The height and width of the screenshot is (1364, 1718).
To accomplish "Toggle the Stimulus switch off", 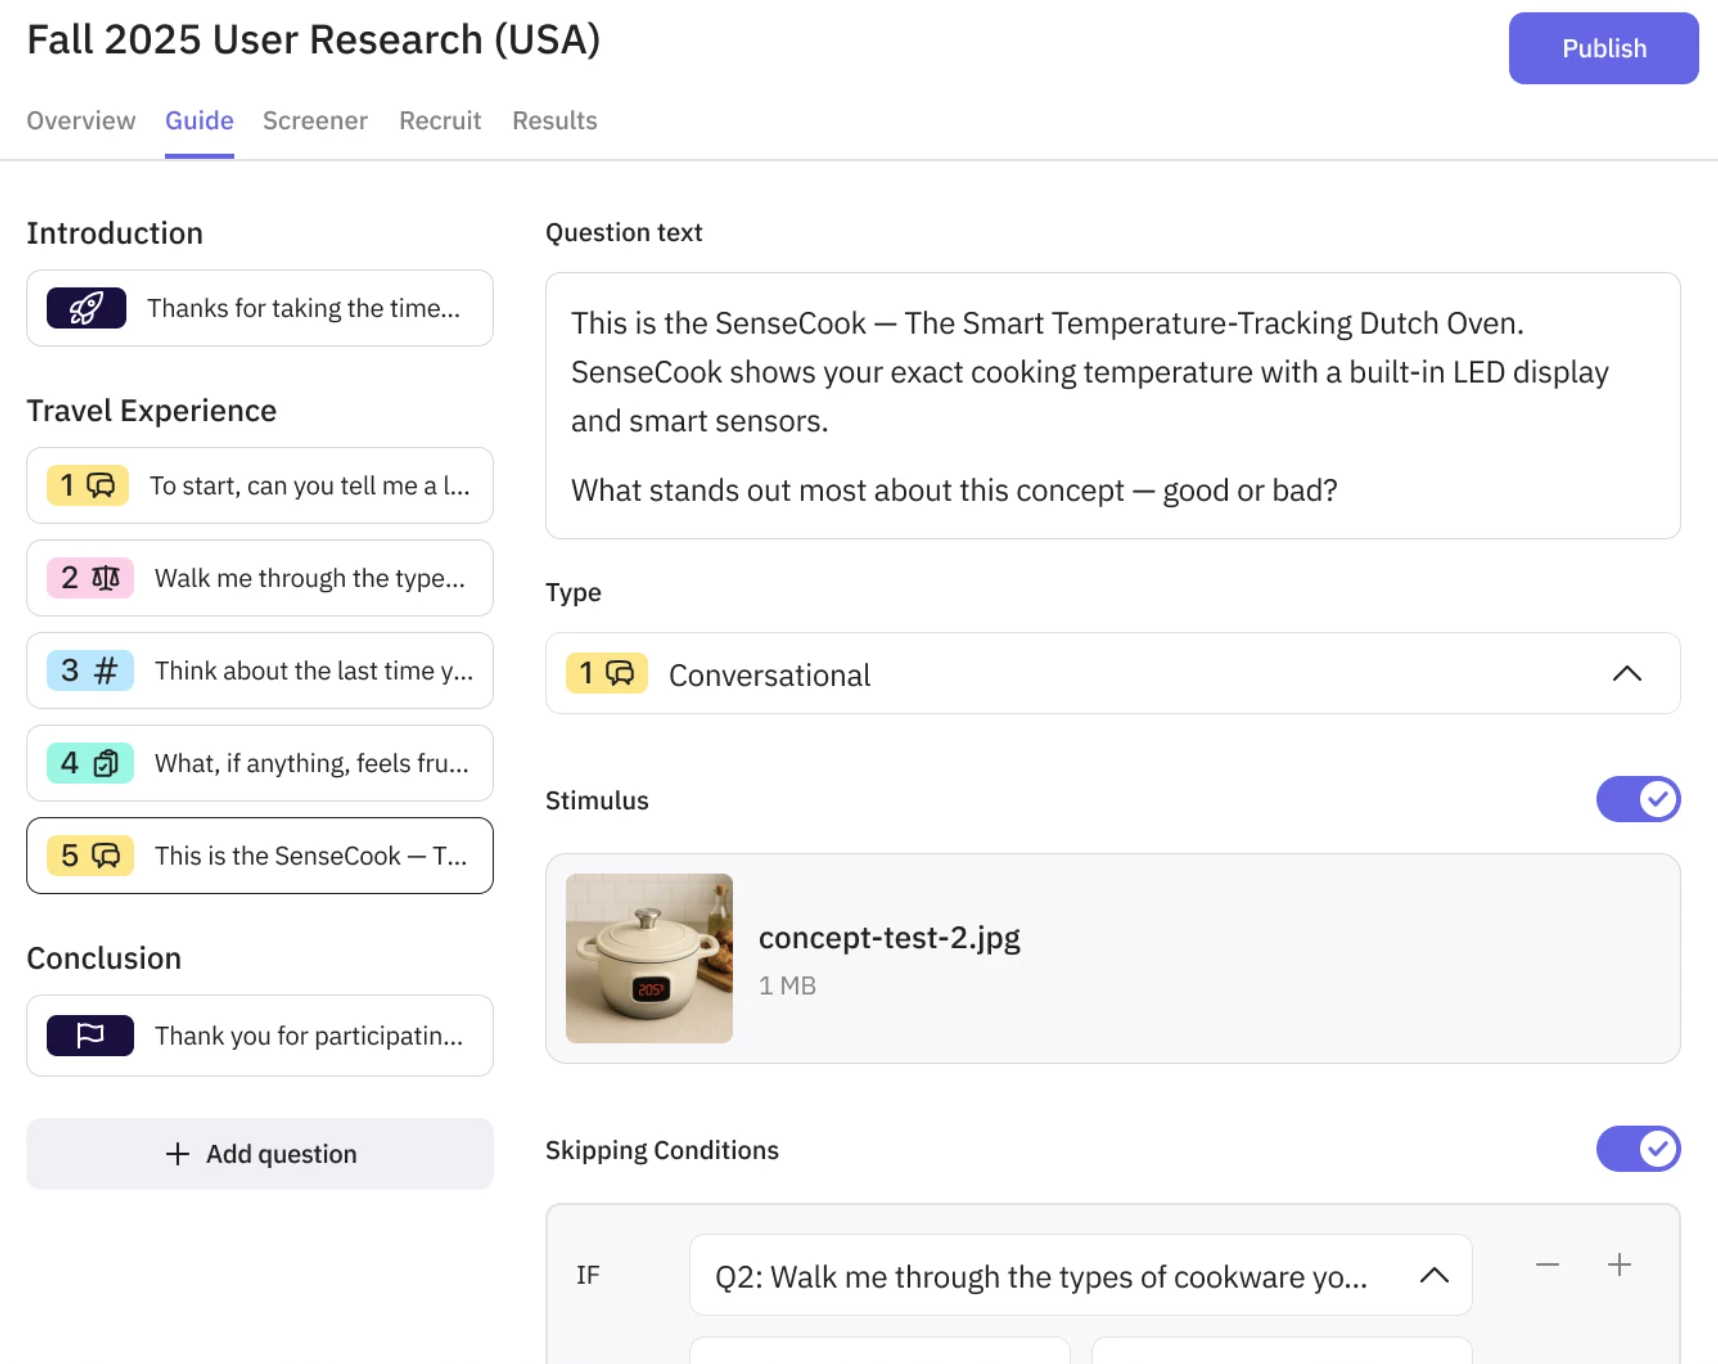I will 1638,800.
